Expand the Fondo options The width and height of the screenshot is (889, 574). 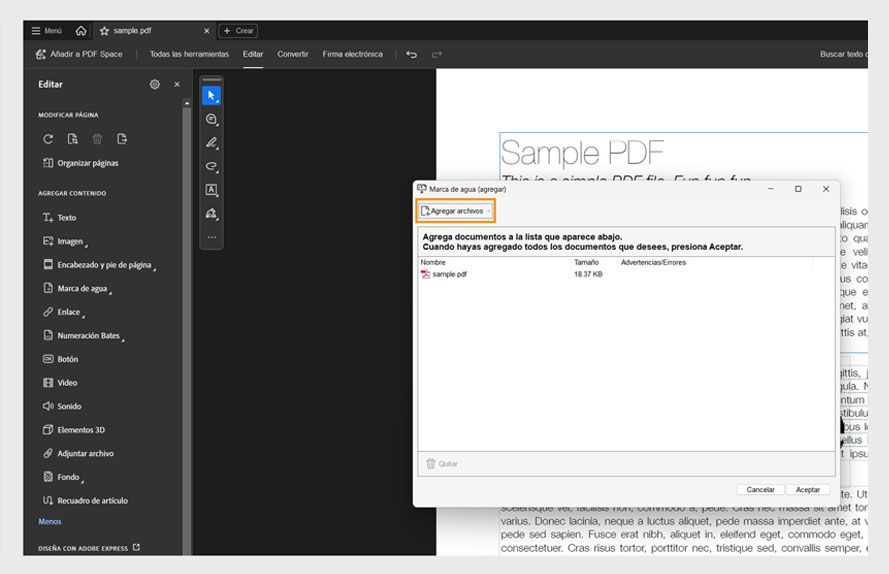(64, 478)
